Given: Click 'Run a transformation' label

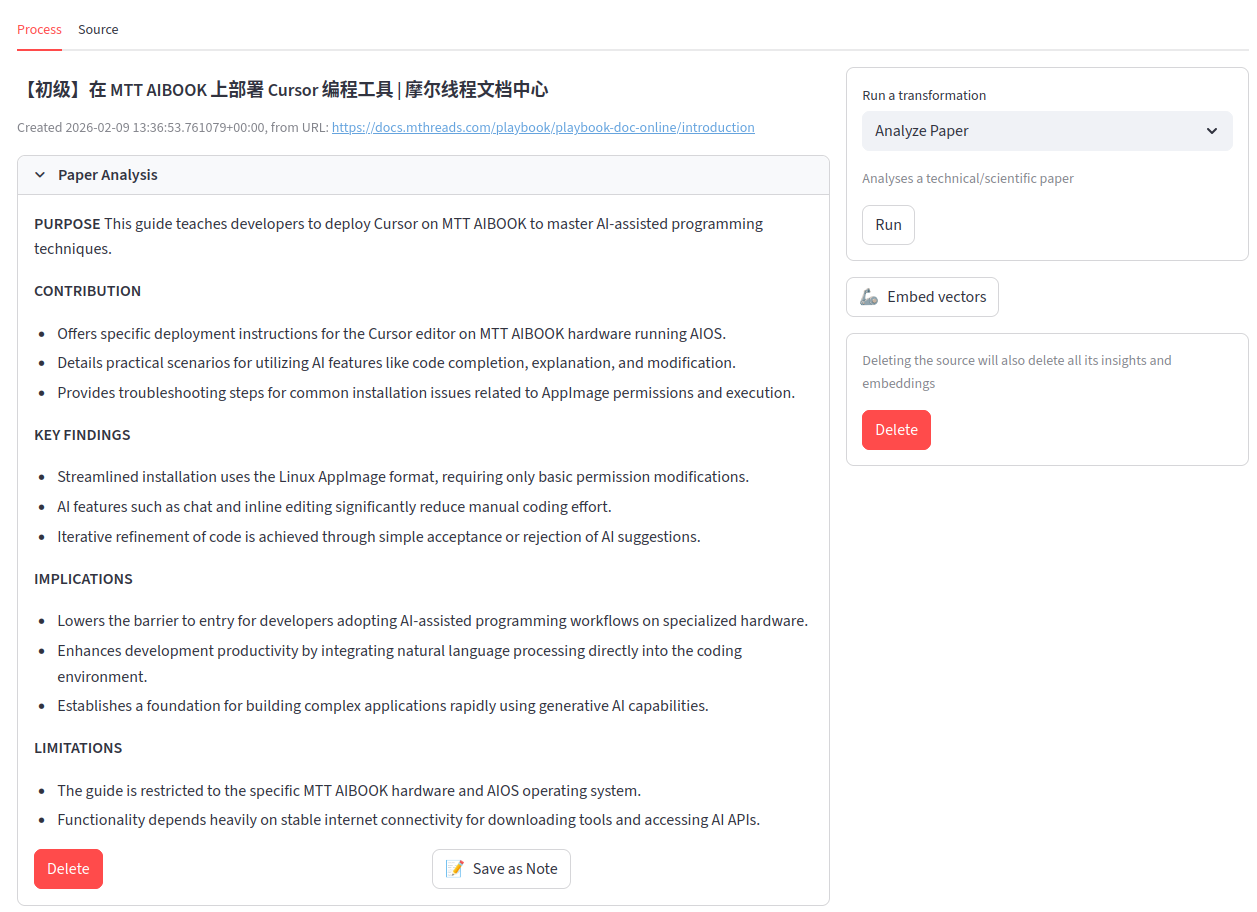Looking at the screenshot, I should tap(924, 95).
